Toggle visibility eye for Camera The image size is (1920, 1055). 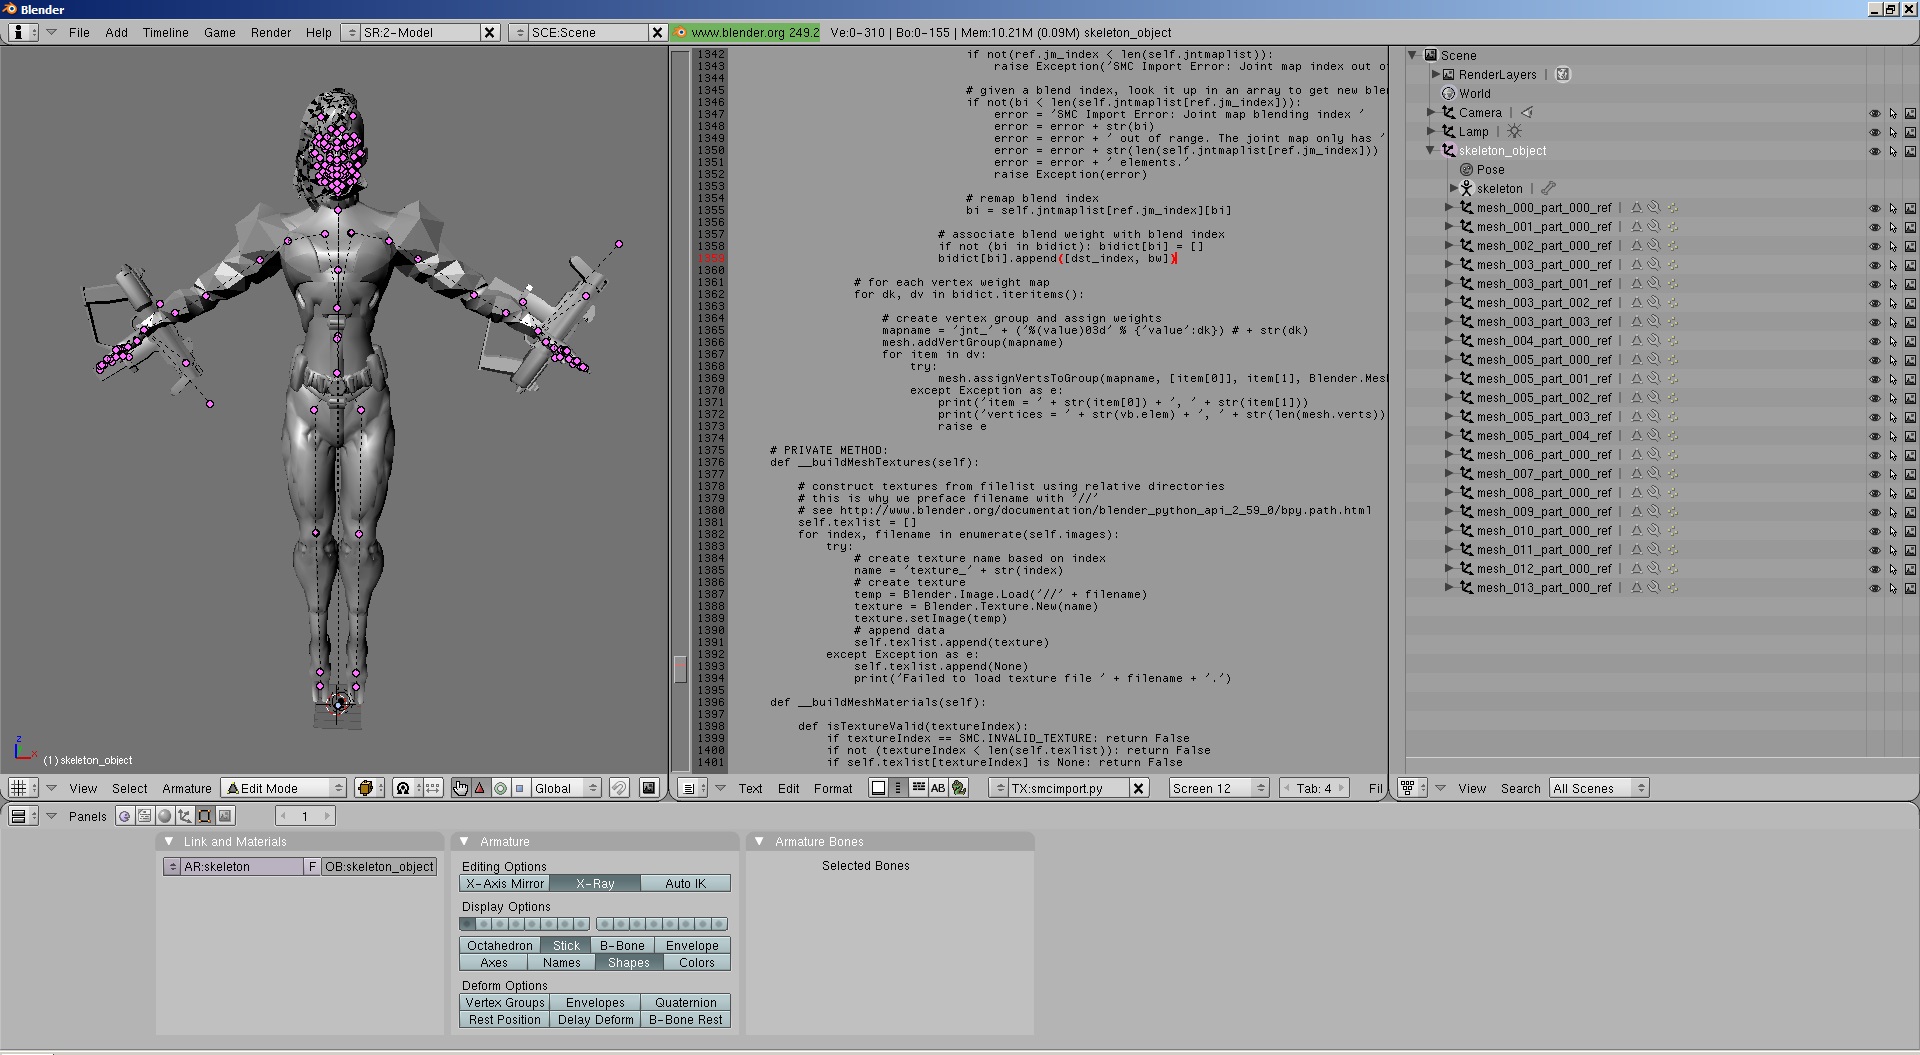(x=1875, y=113)
